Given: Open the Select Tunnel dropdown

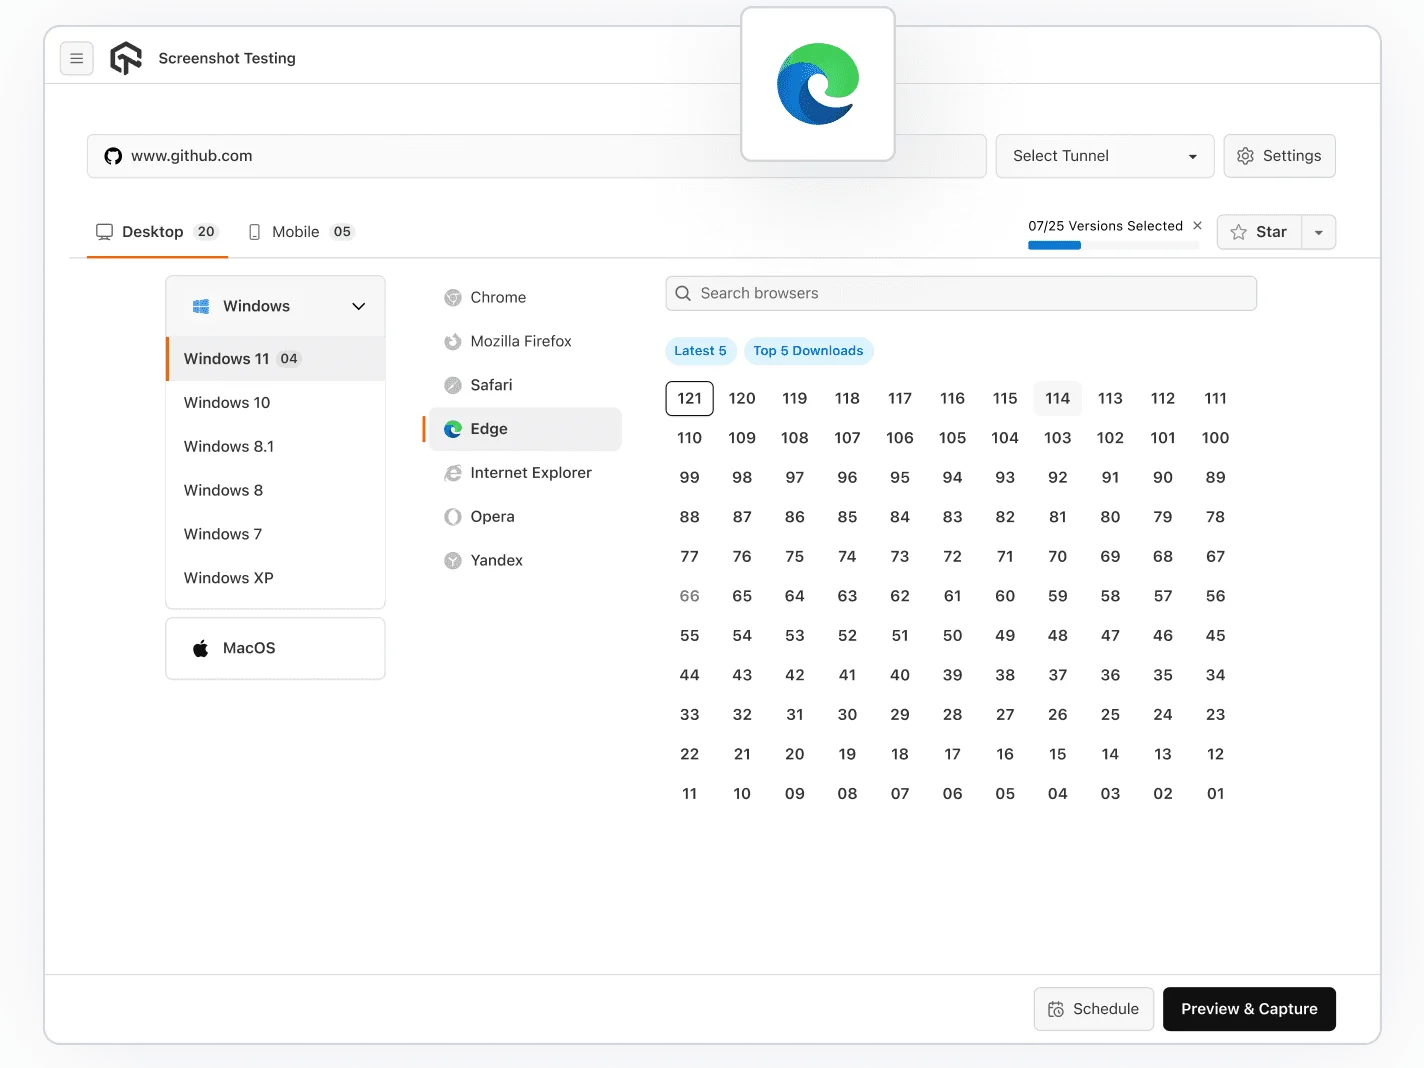Looking at the screenshot, I should click(x=1104, y=156).
